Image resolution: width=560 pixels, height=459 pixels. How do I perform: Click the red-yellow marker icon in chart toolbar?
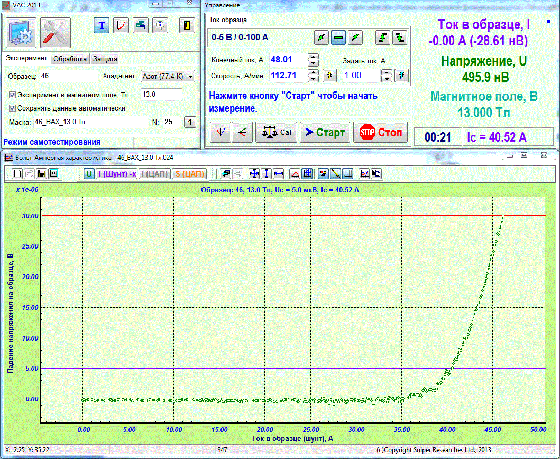click(x=324, y=174)
